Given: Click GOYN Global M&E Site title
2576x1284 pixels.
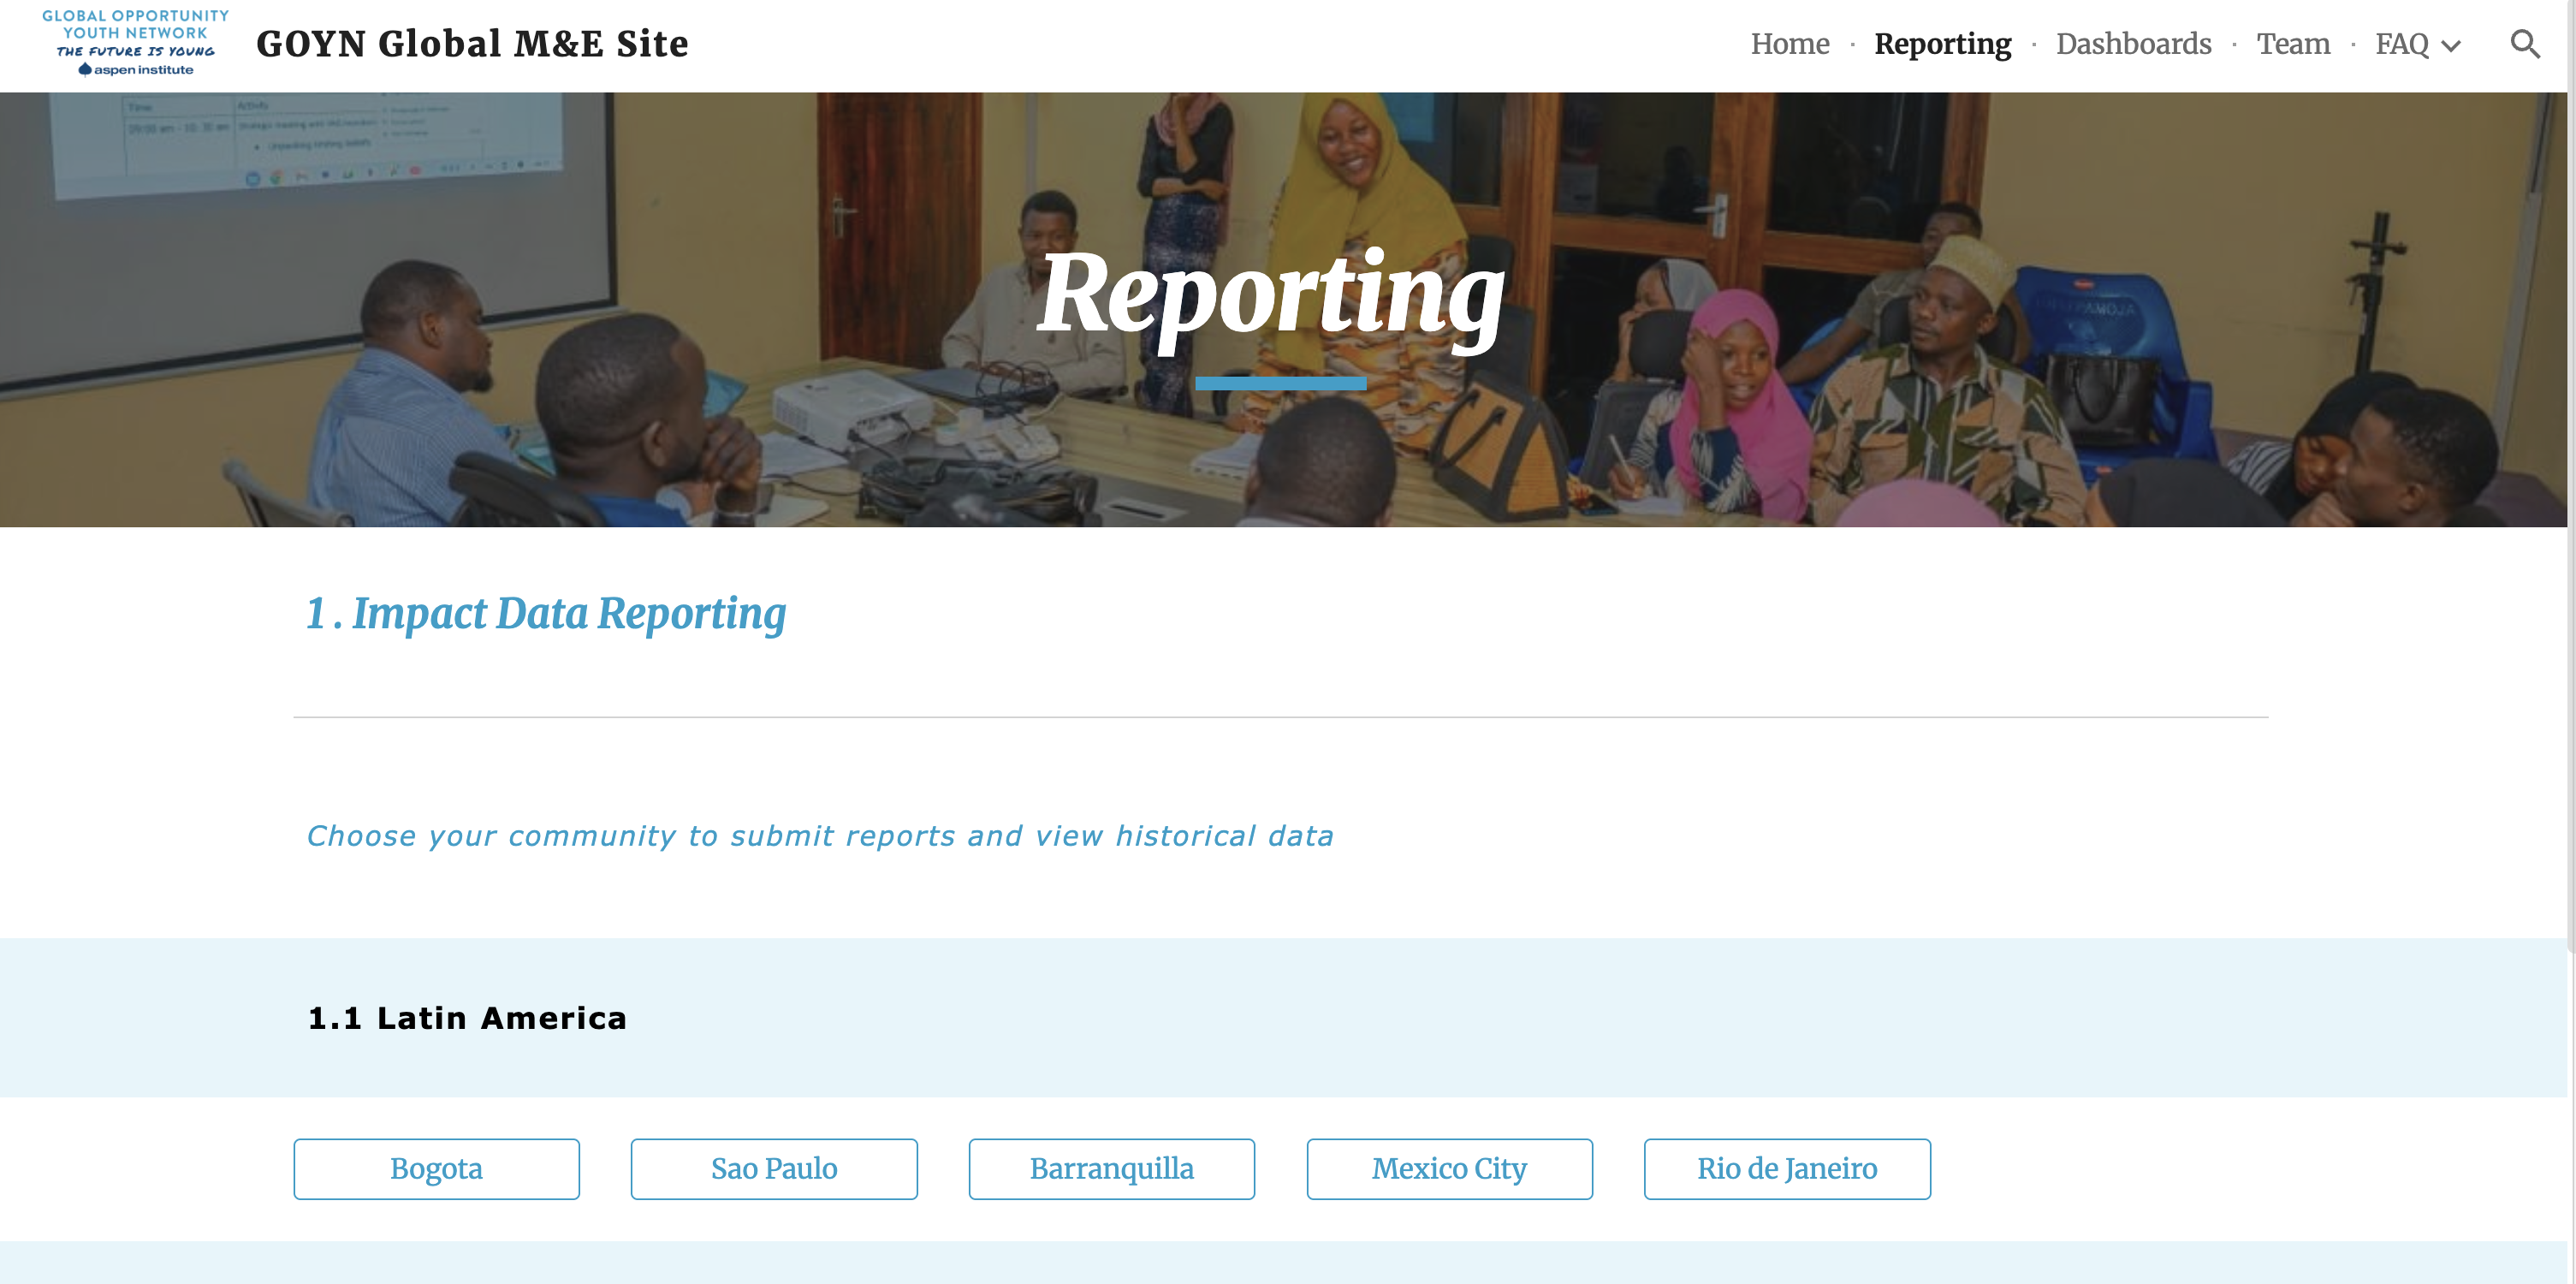Looking at the screenshot, I should [472, 44].
